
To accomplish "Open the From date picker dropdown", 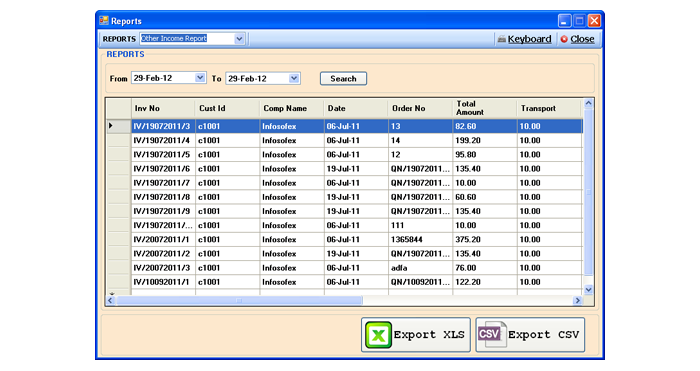I will click(200, 78).
